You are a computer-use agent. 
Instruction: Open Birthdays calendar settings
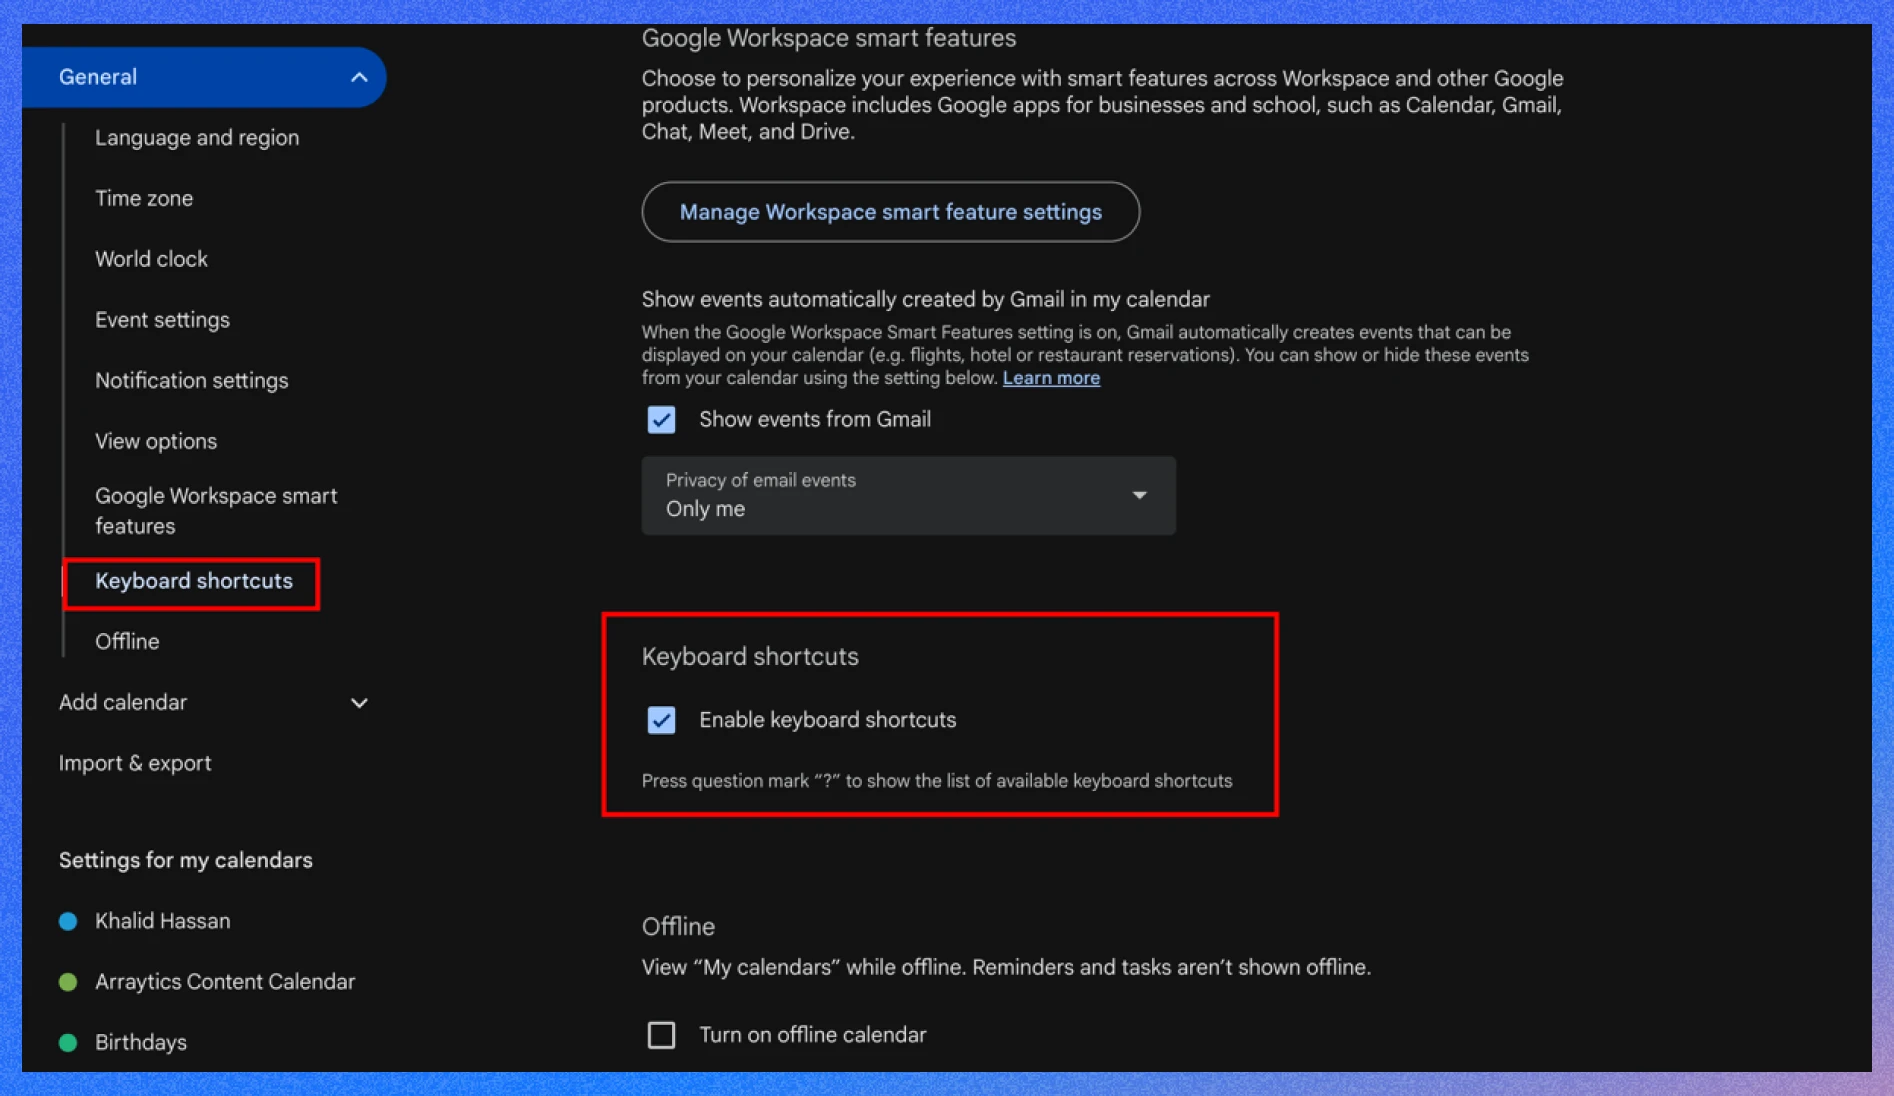pos(141,1042)
